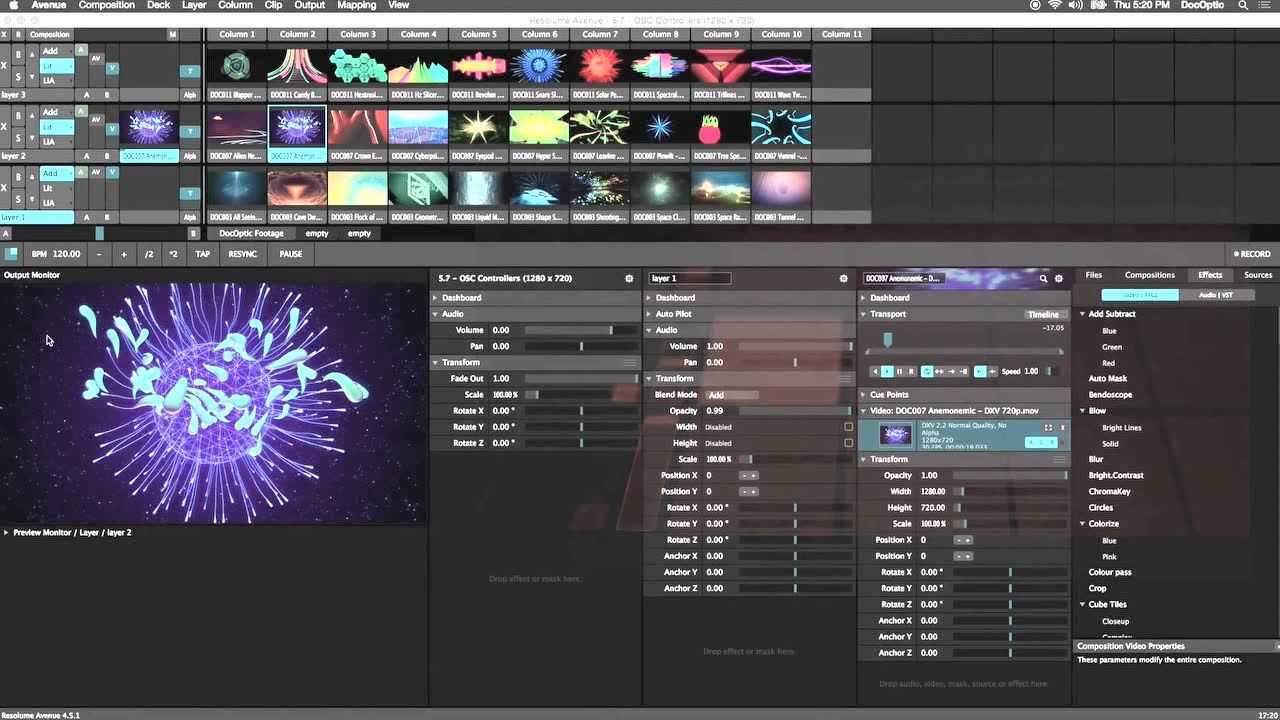This screenshot has height=720, width=1280.
Task: Click the search magnifier in the clip panel
Action: click(x=1043, y=278)
